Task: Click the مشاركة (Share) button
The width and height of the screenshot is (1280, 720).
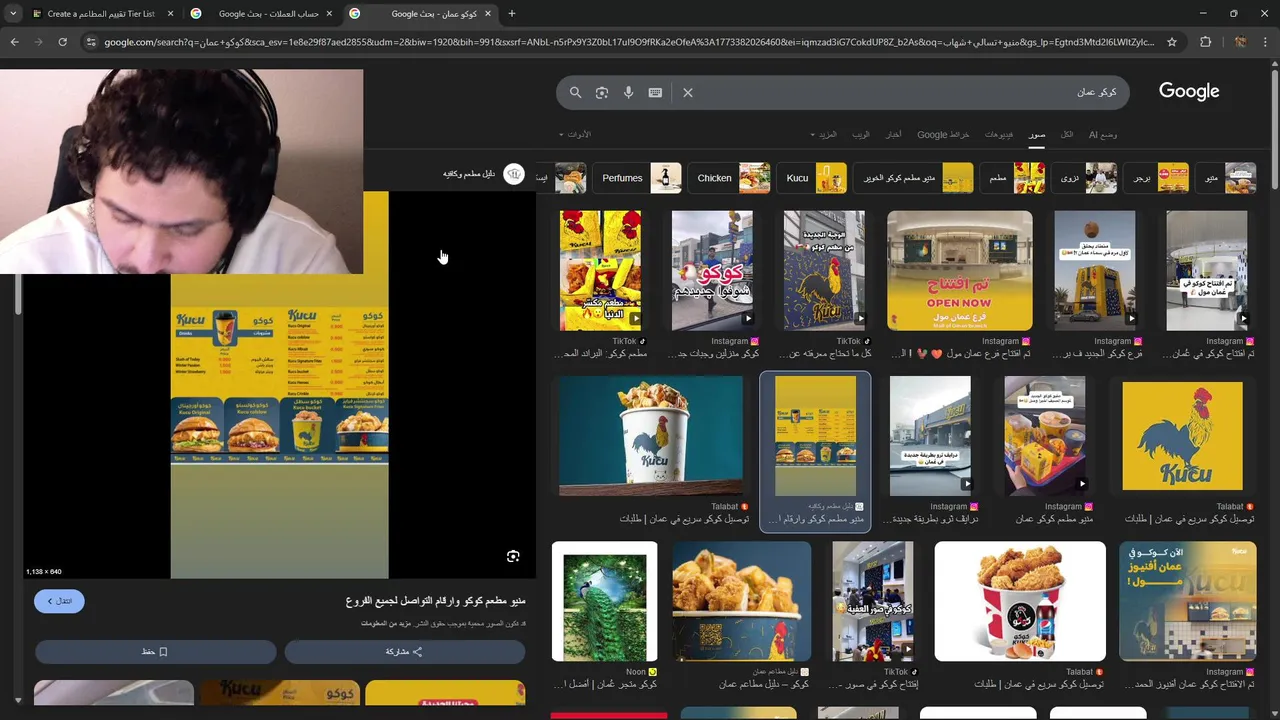Action: coord(404,651)
